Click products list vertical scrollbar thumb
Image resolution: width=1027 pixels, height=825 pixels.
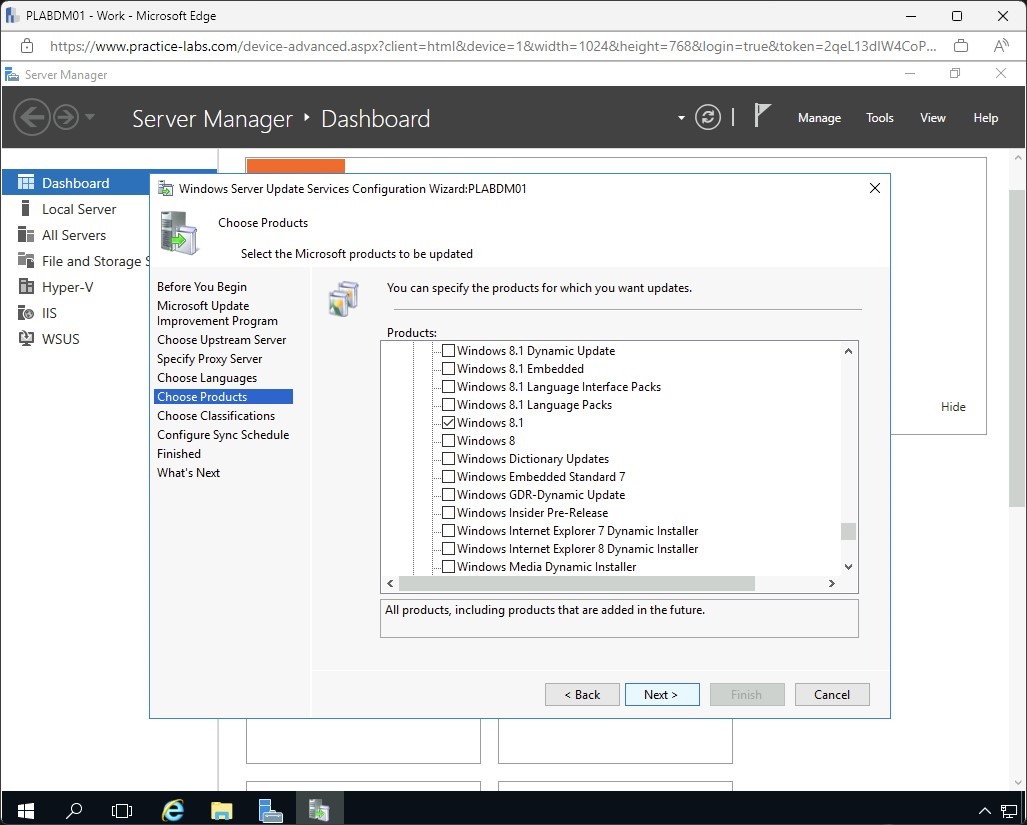(848, 531)
